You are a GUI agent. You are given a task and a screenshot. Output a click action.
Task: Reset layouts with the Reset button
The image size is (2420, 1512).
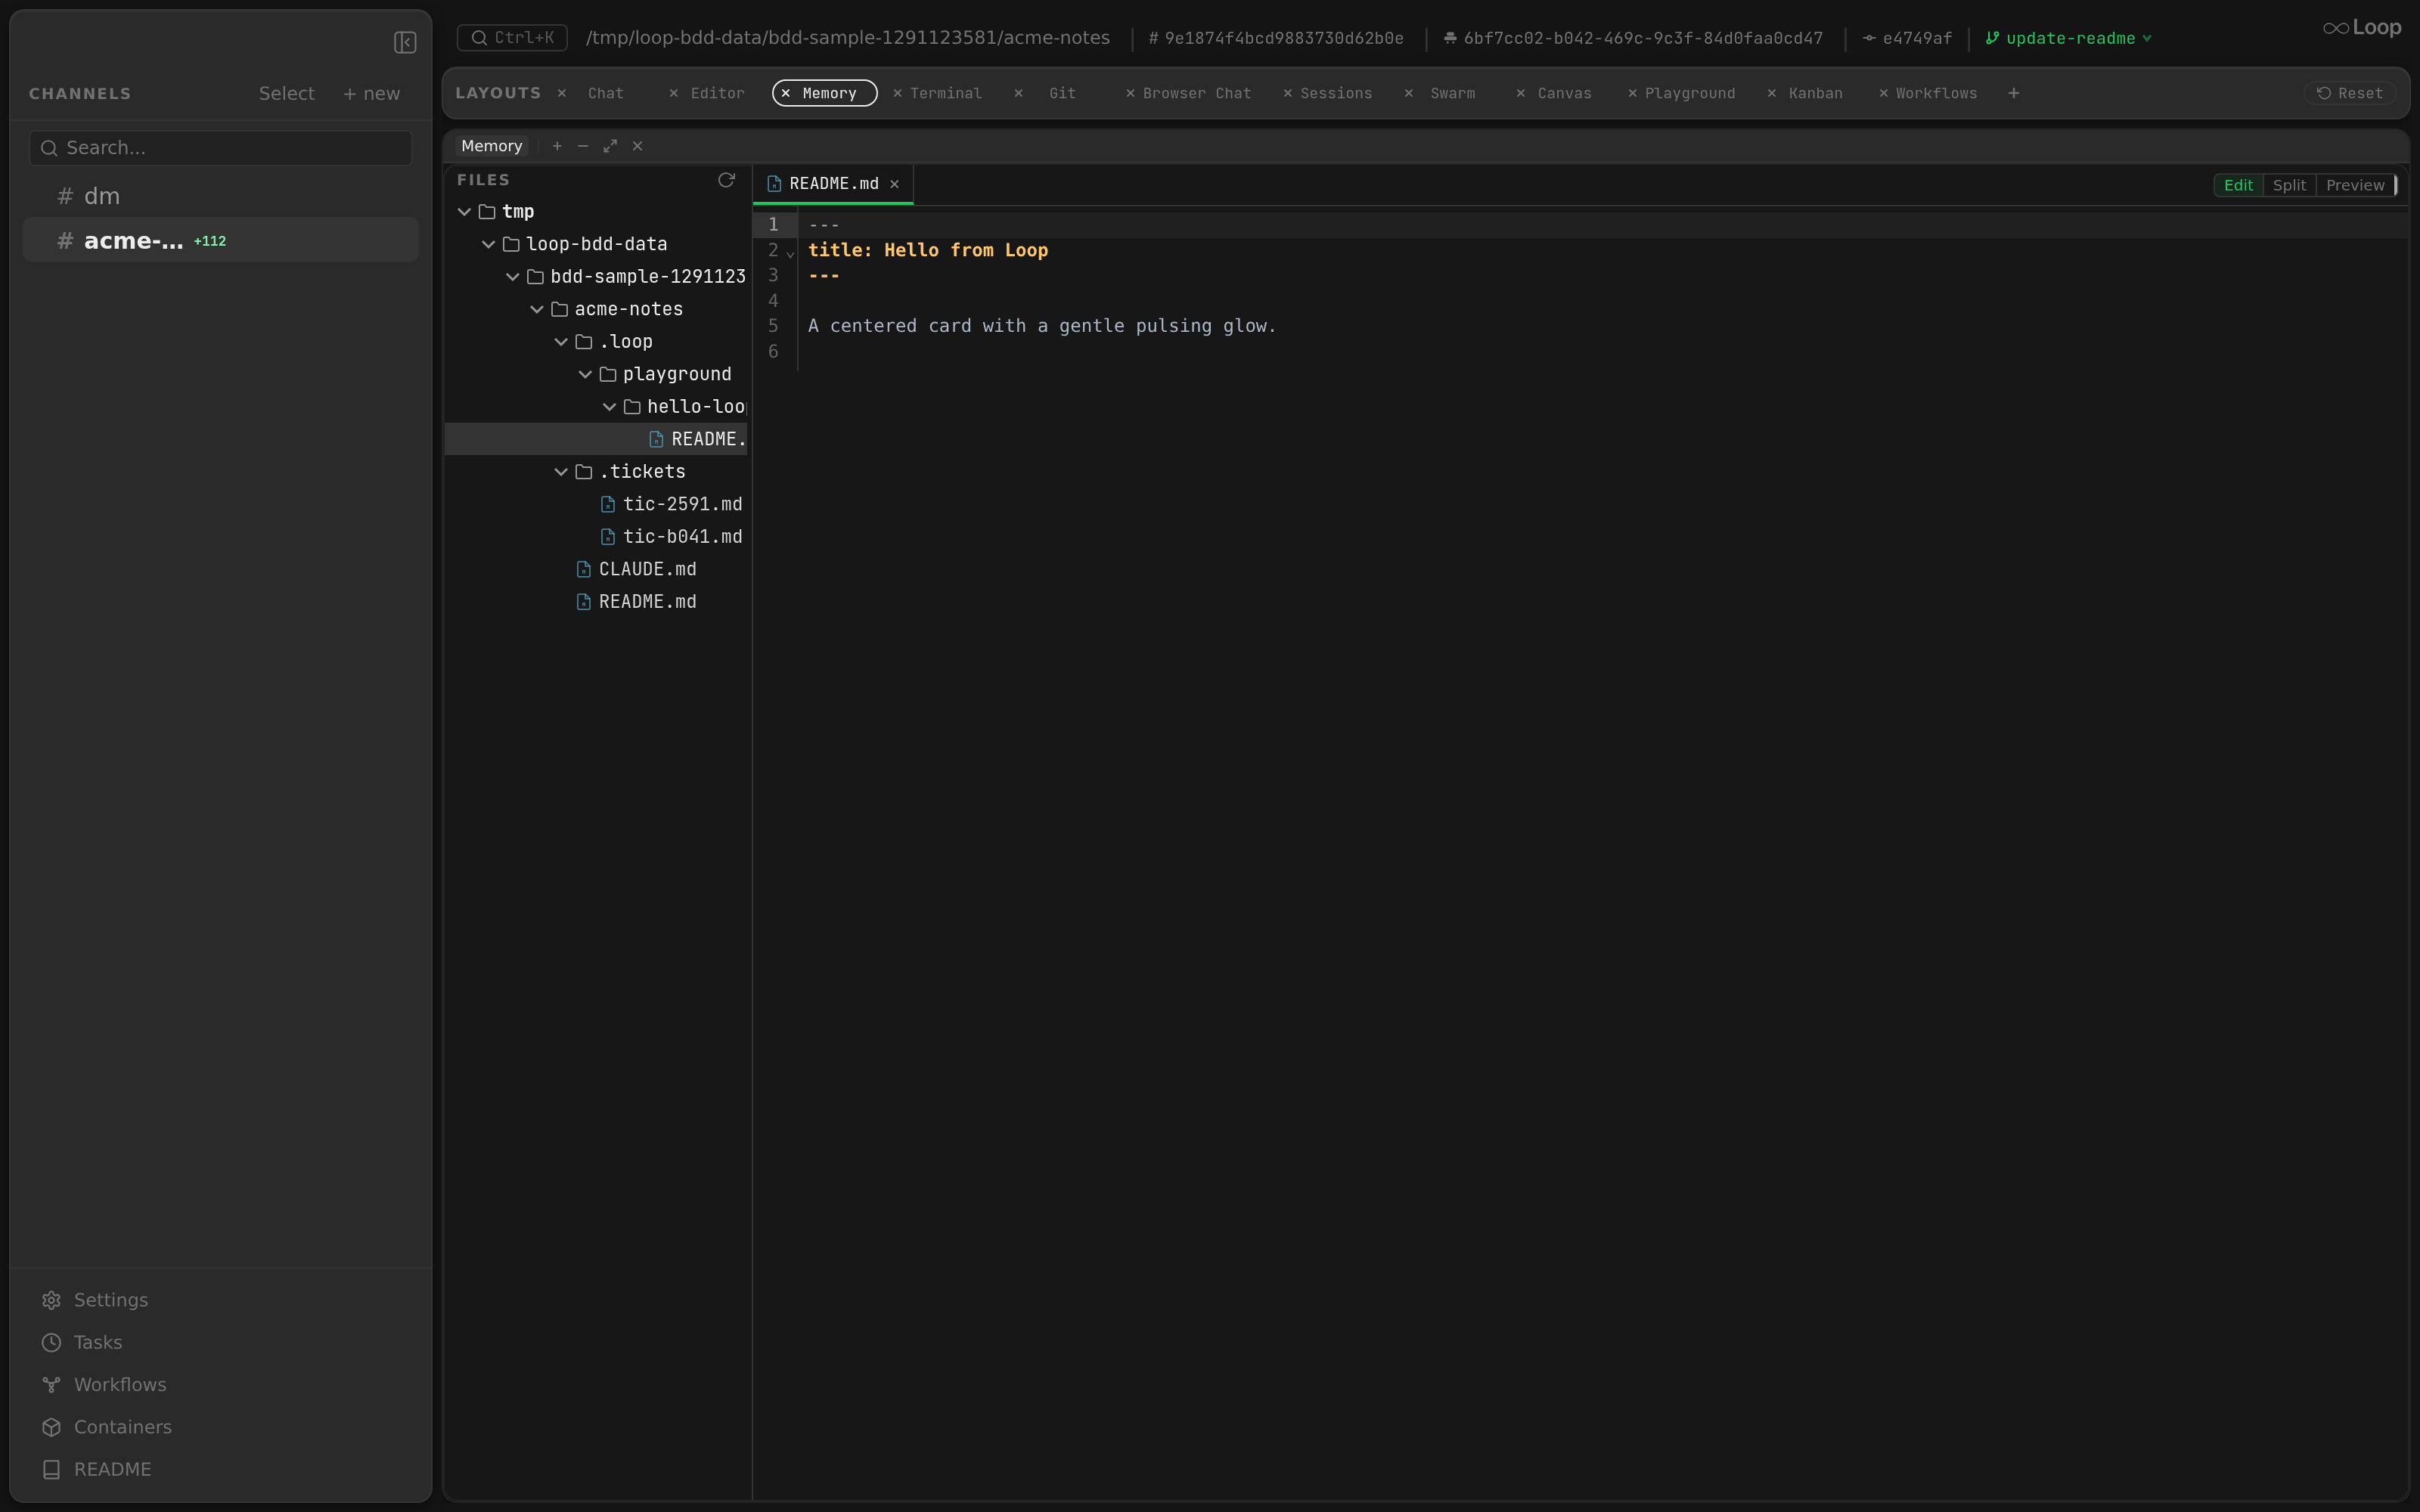coord(2349,93)
